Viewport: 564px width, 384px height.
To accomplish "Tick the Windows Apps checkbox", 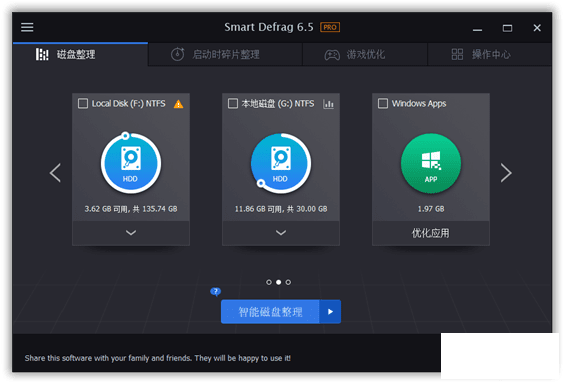I will click(x=383, y=104).
